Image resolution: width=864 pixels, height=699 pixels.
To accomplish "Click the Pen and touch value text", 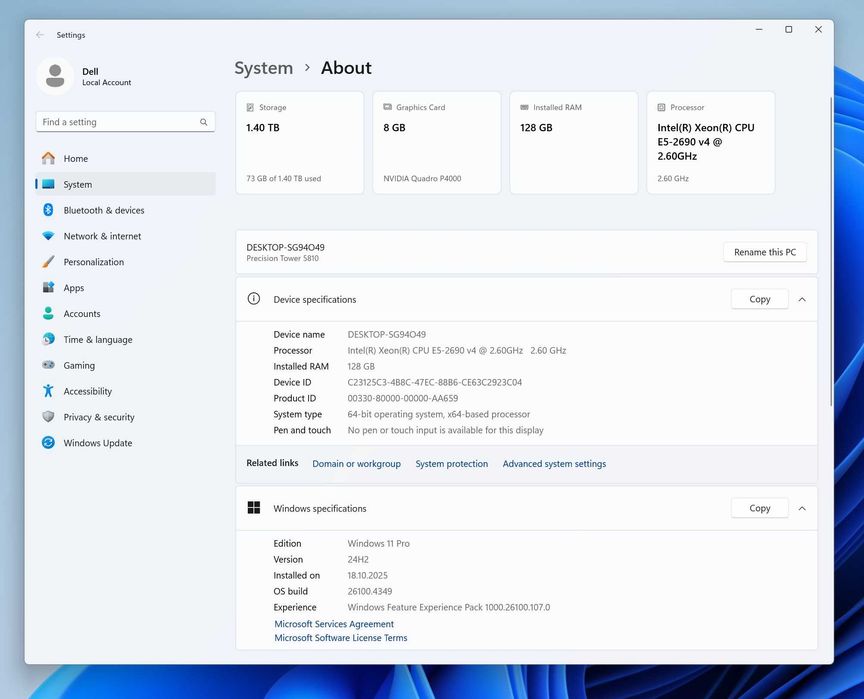I will (445, 430).
